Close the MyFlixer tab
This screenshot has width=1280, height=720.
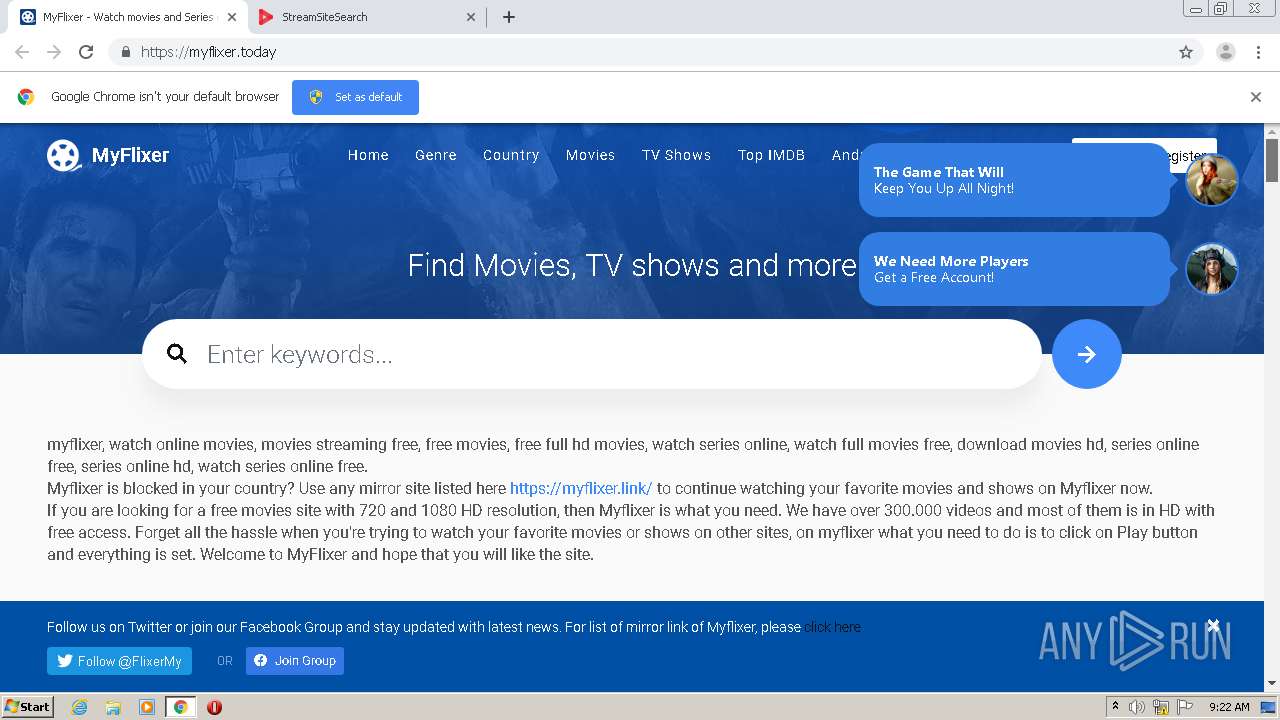pos(232,17)
